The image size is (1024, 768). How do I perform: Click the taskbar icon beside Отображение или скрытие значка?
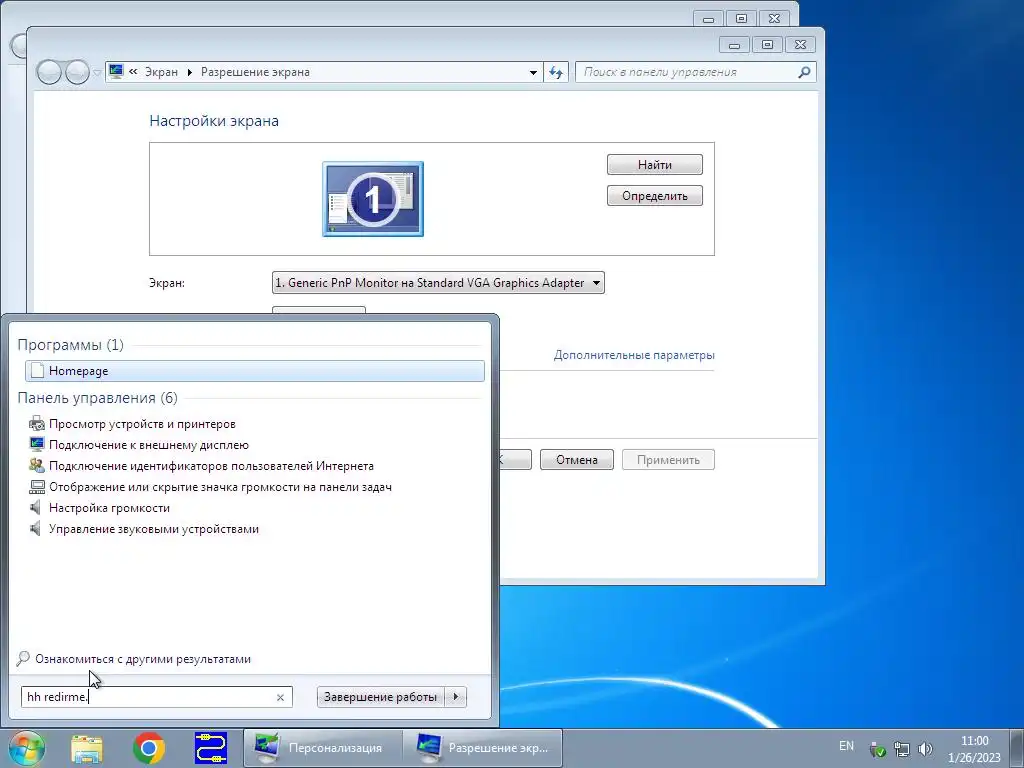[x=37, y=487]
